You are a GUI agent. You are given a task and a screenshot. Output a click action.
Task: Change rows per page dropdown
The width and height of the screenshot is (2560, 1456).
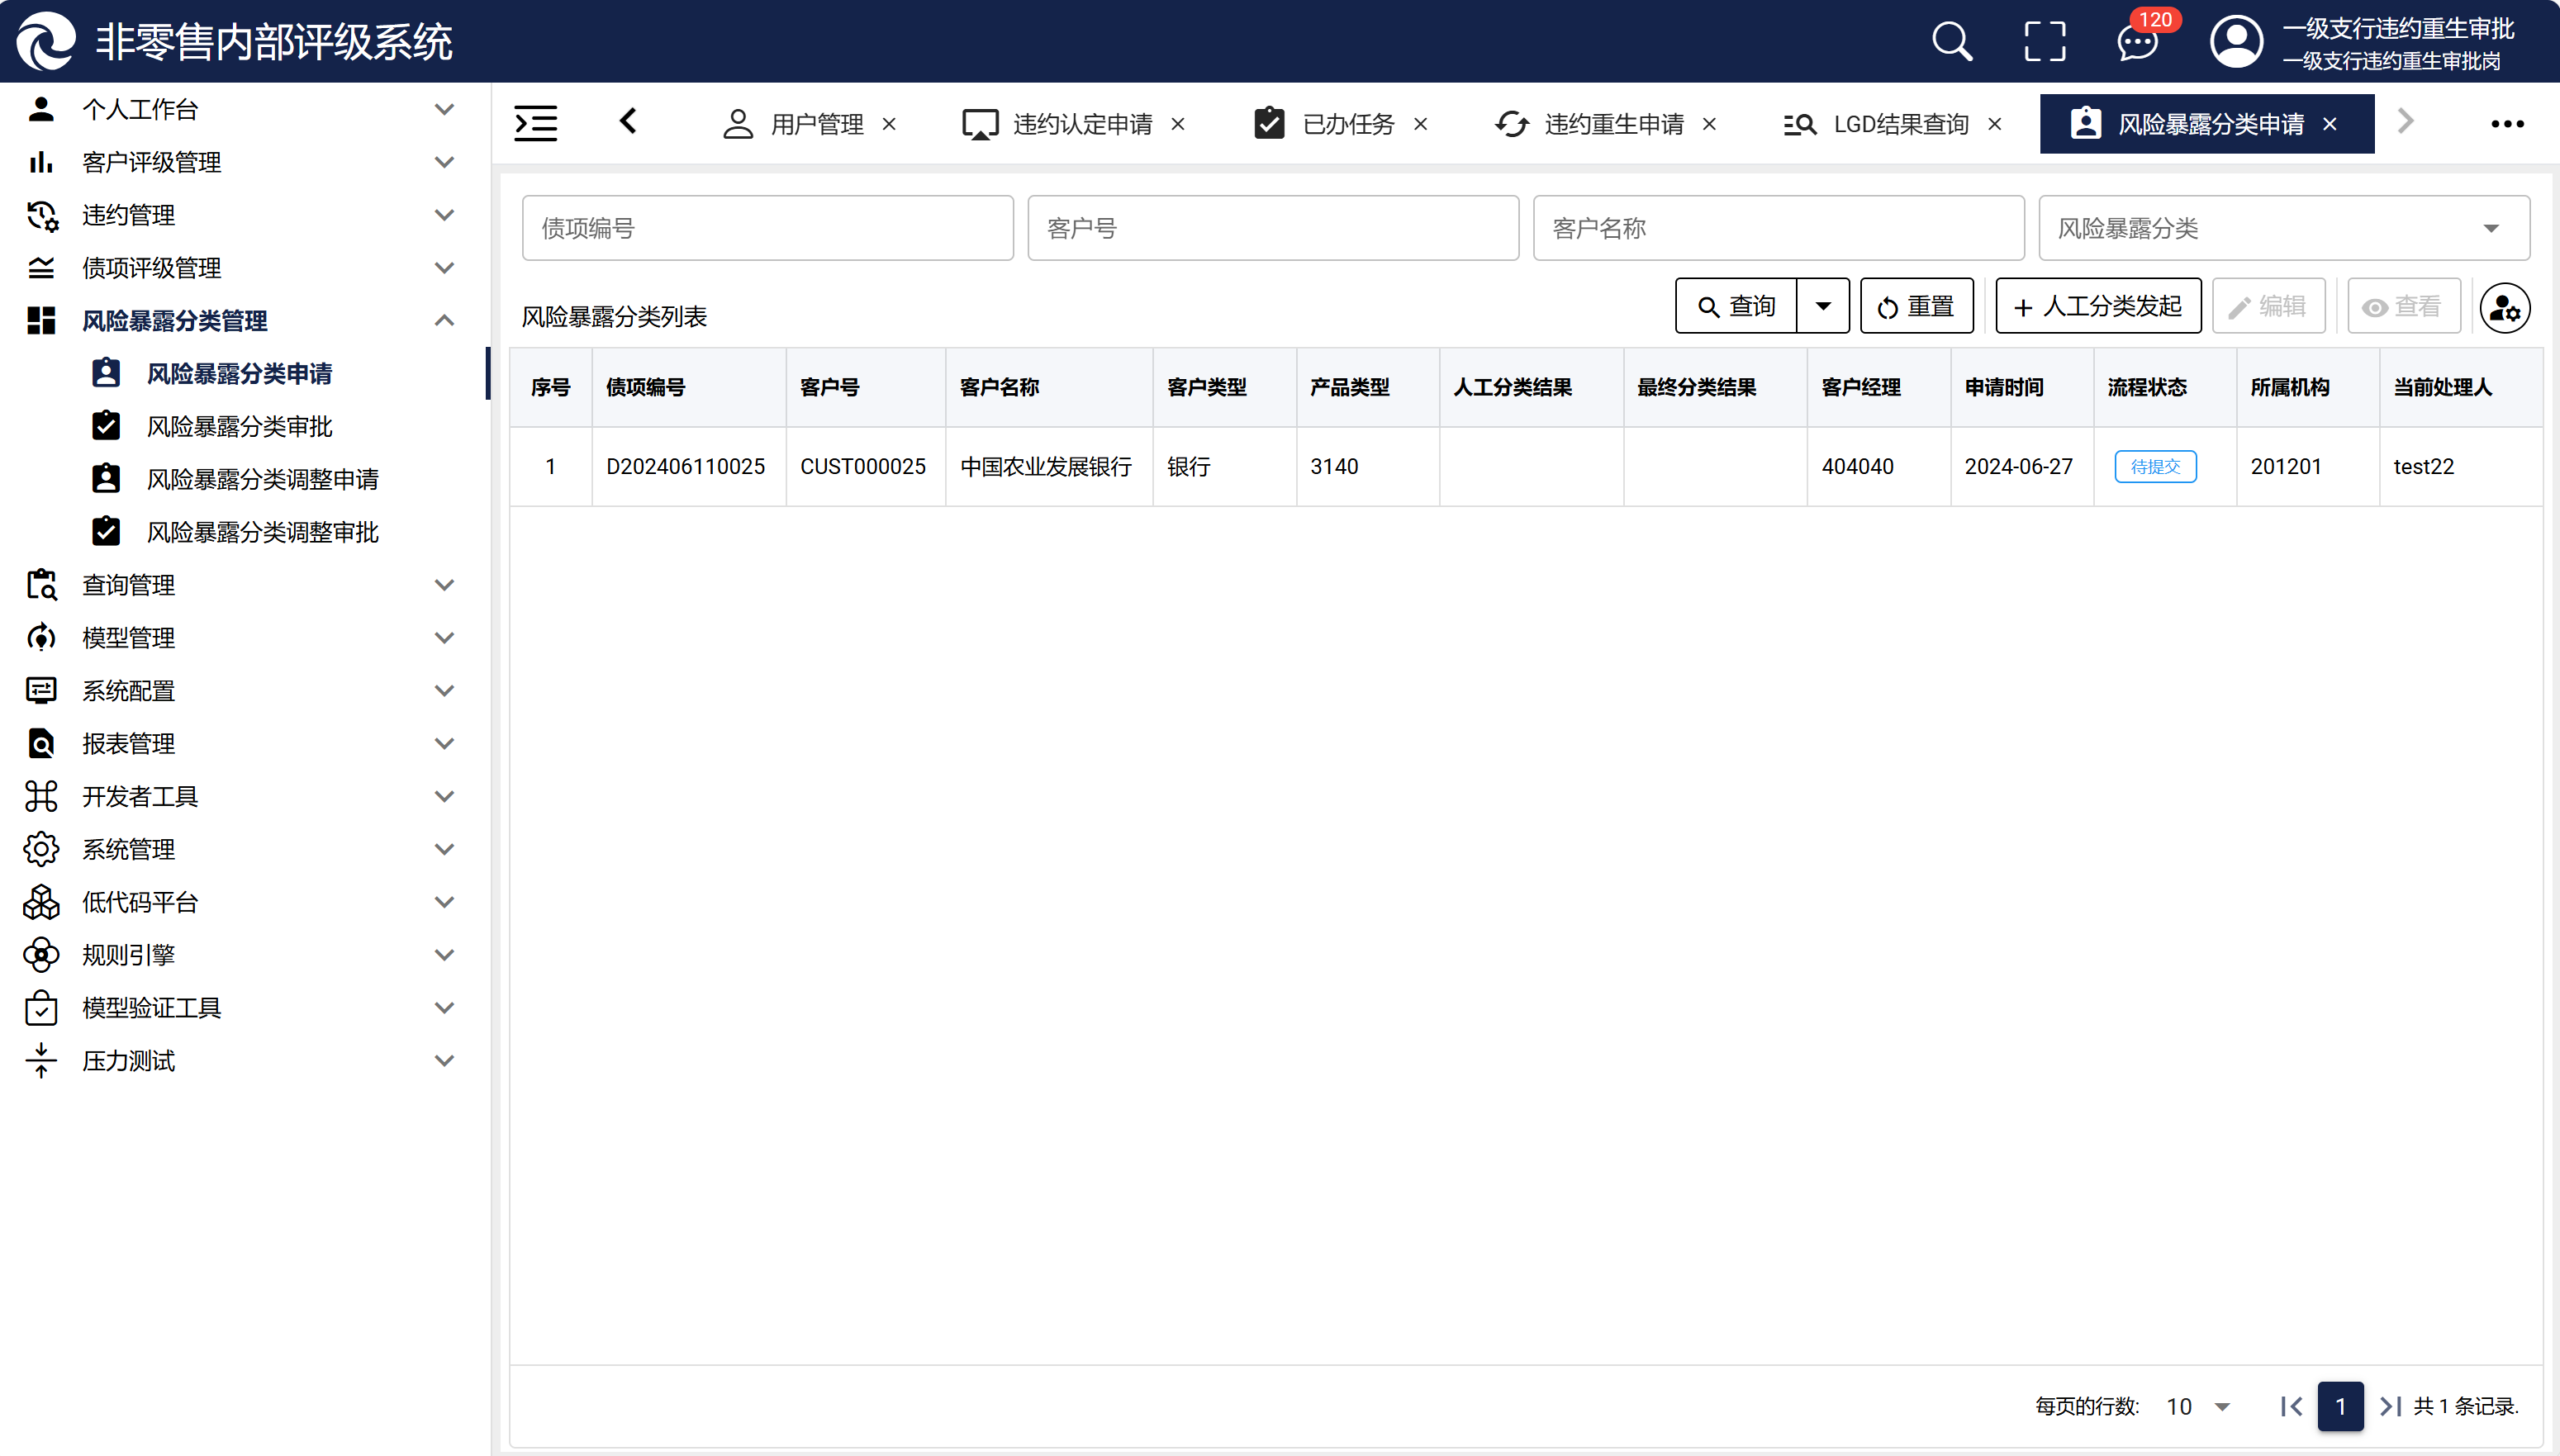2199,1407
